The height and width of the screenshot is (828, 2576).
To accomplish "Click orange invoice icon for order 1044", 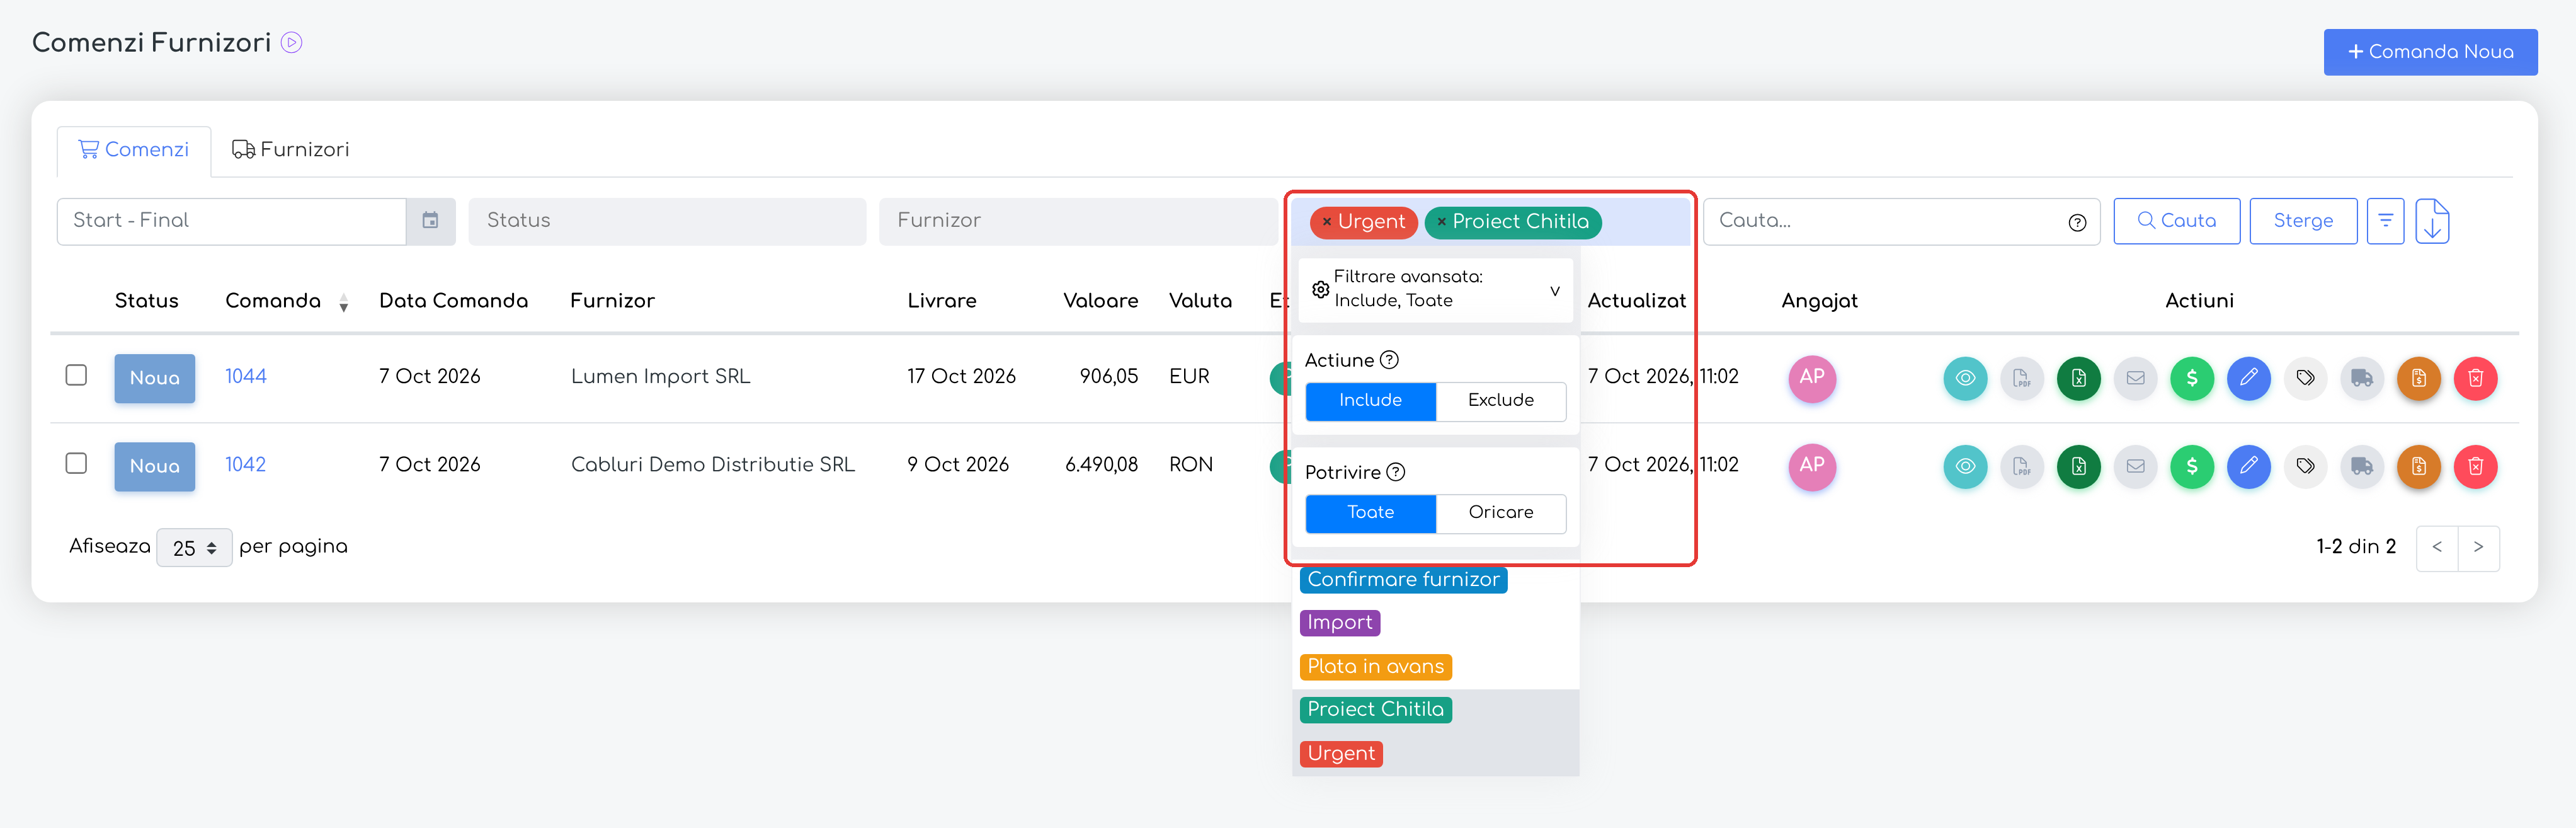I will (2419, 378).
